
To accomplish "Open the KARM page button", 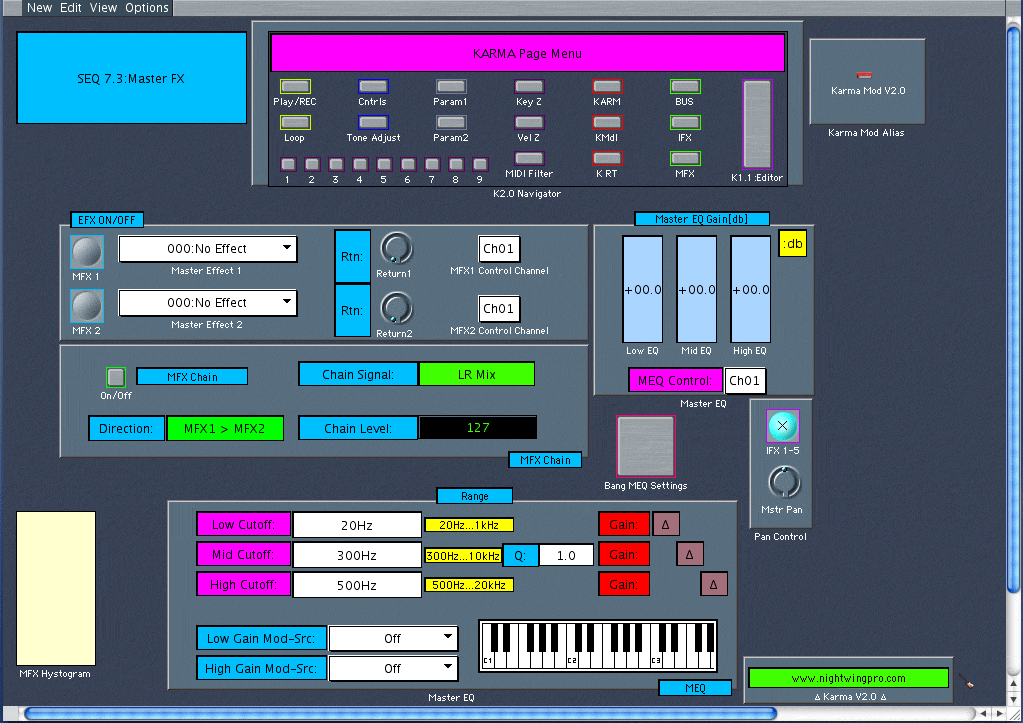I will pos(607,87).
